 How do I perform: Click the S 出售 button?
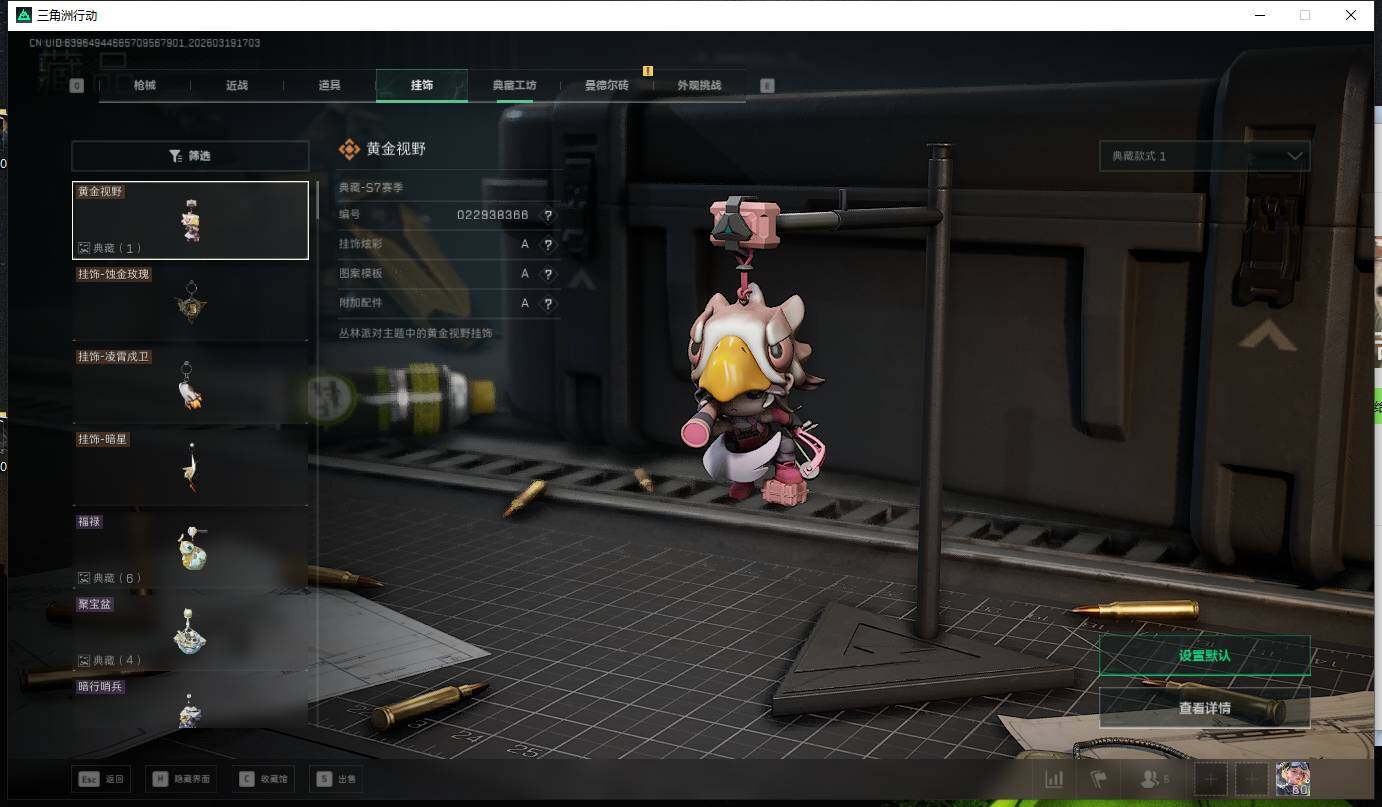pyautogui.click(x=337, y=779)
